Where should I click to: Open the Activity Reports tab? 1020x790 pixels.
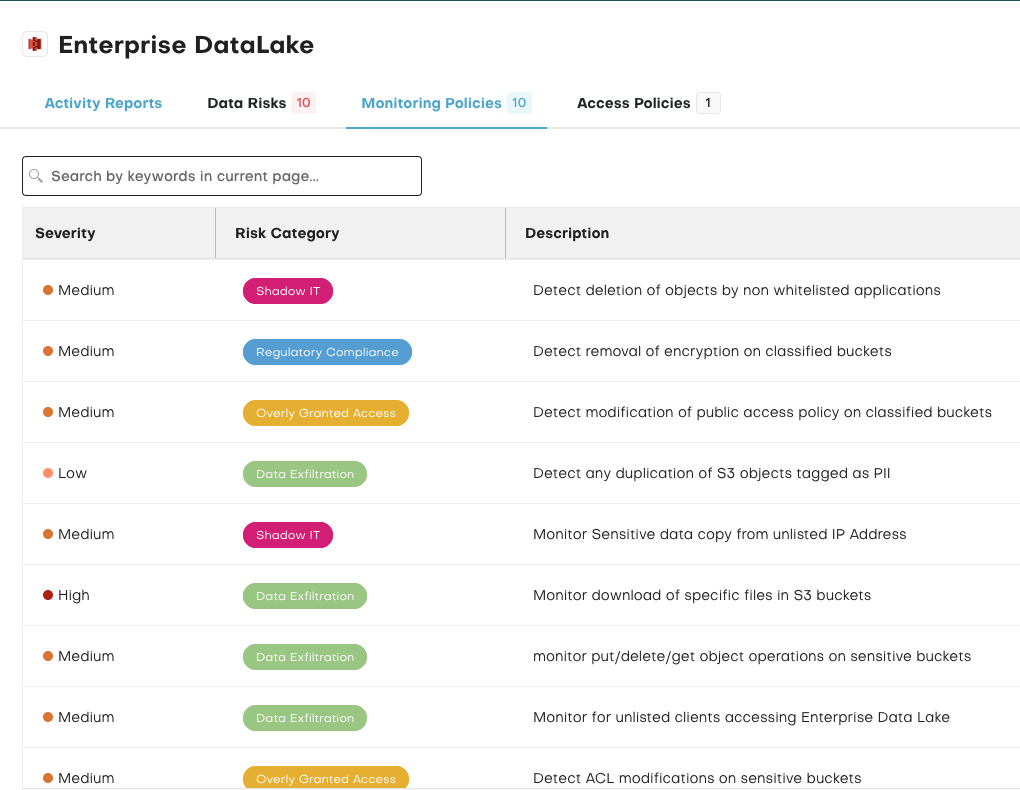[x=103, y=103]
